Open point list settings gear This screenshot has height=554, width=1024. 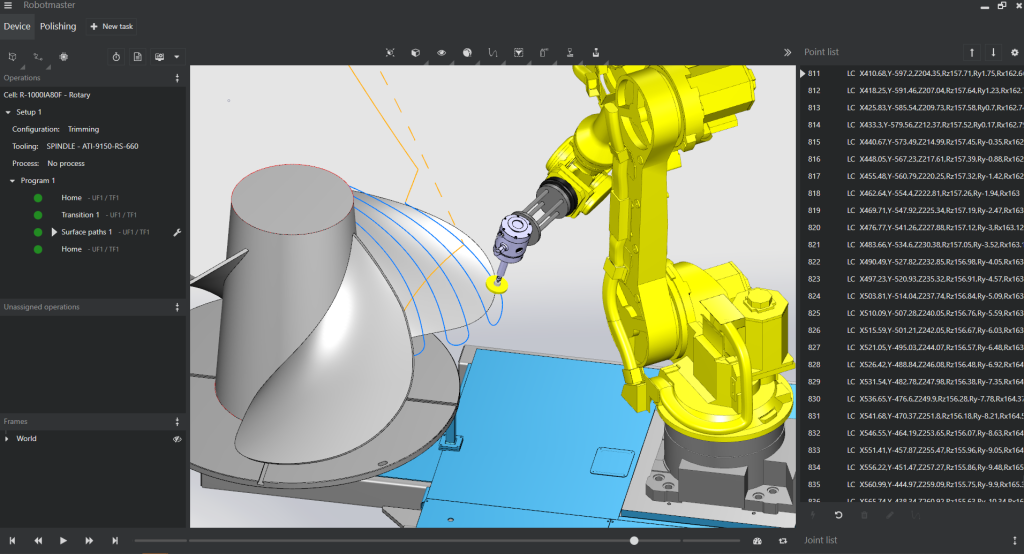(1014, 52)
